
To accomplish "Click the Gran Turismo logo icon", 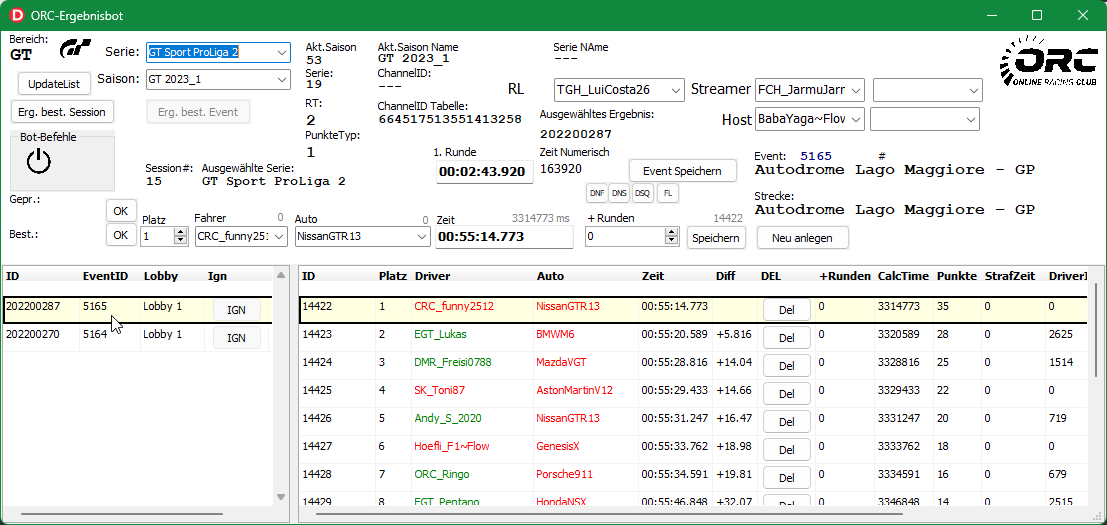I will tap(75, 49).
